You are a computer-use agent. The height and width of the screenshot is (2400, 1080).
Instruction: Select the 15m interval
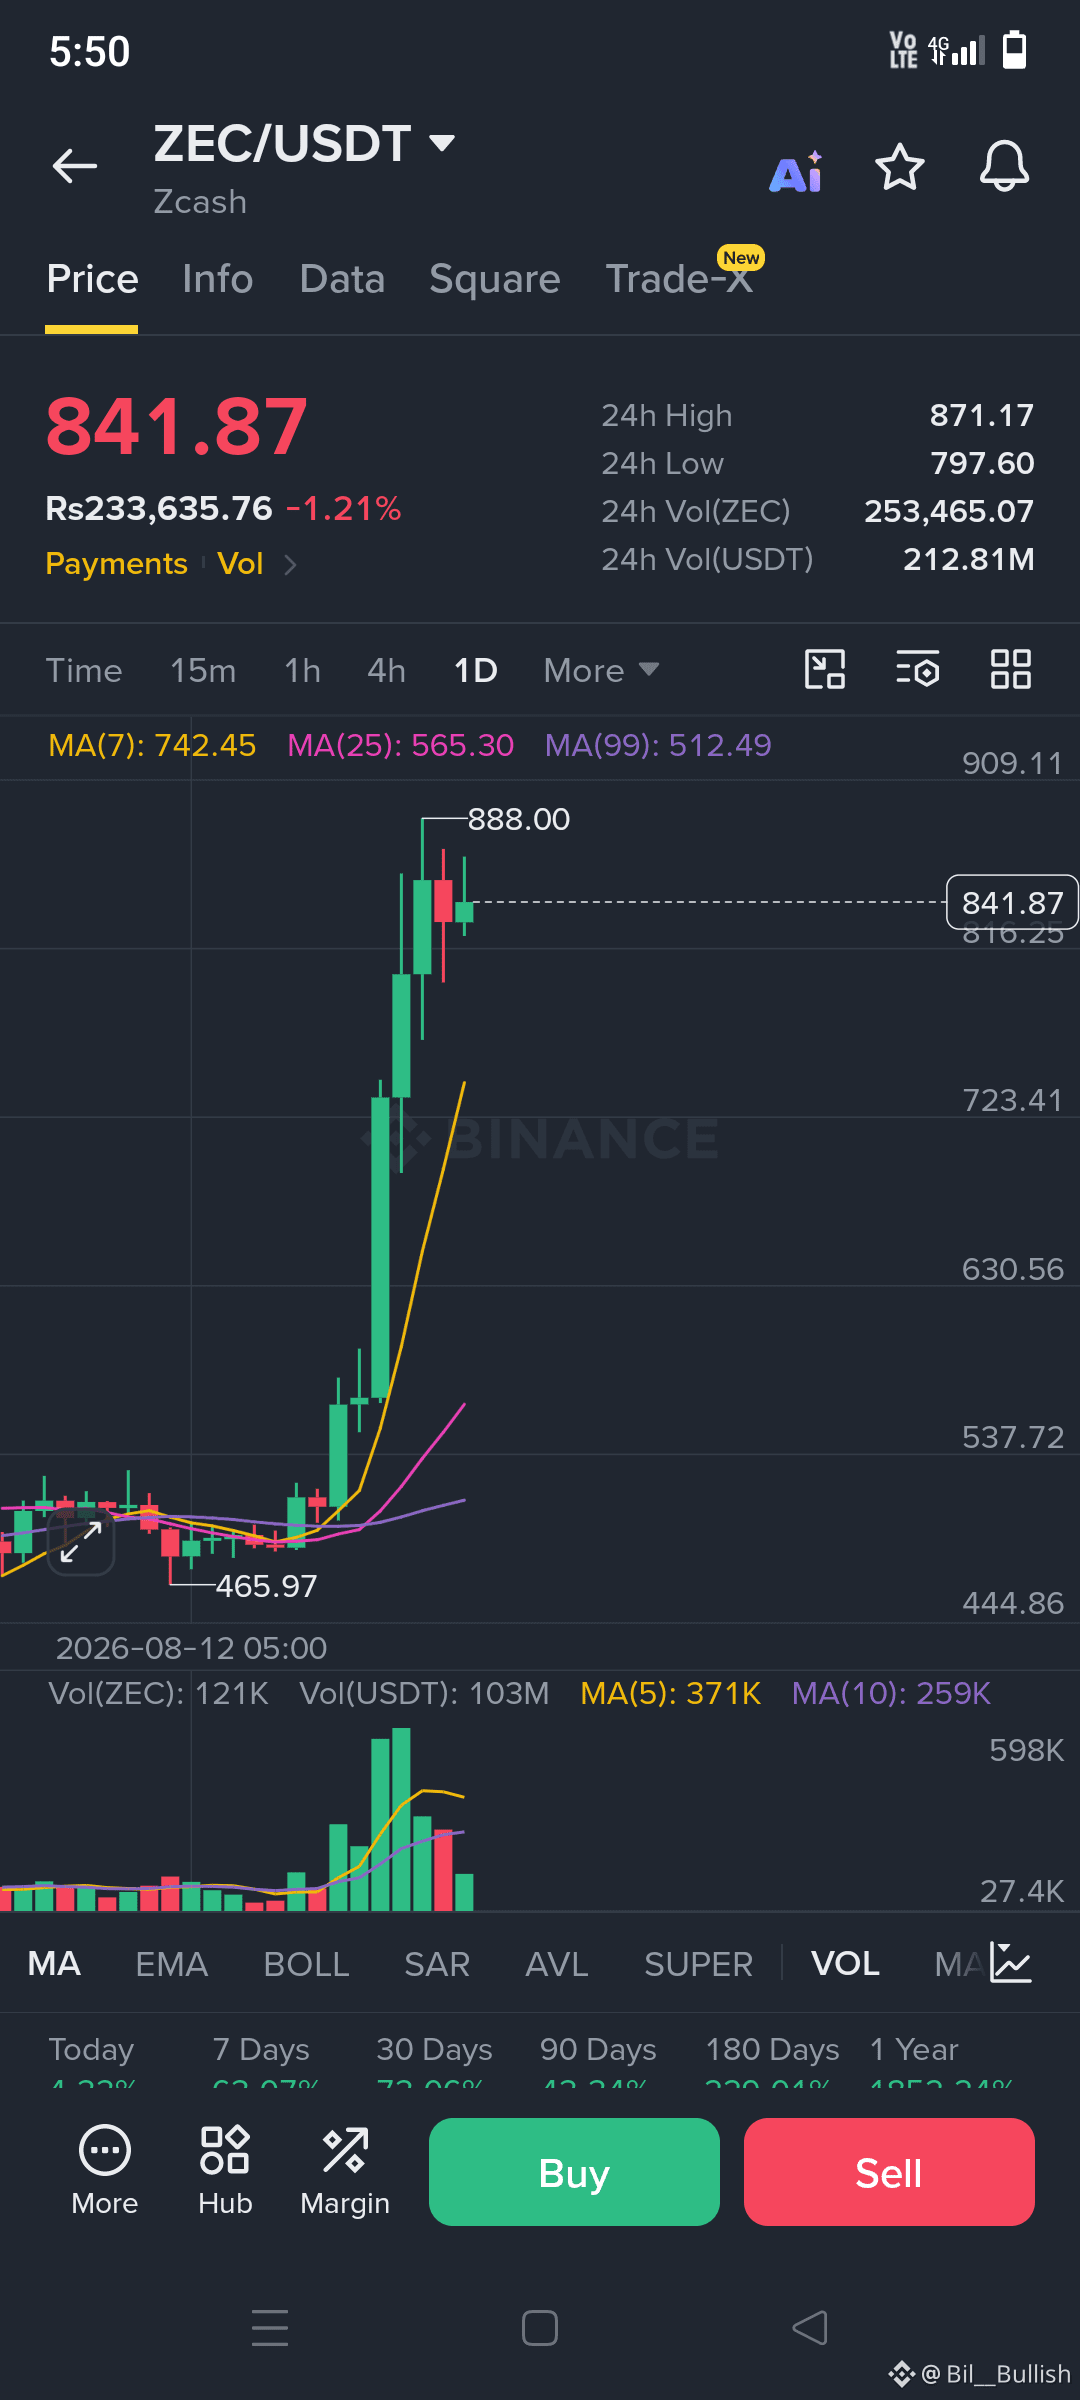pos(203,670)
